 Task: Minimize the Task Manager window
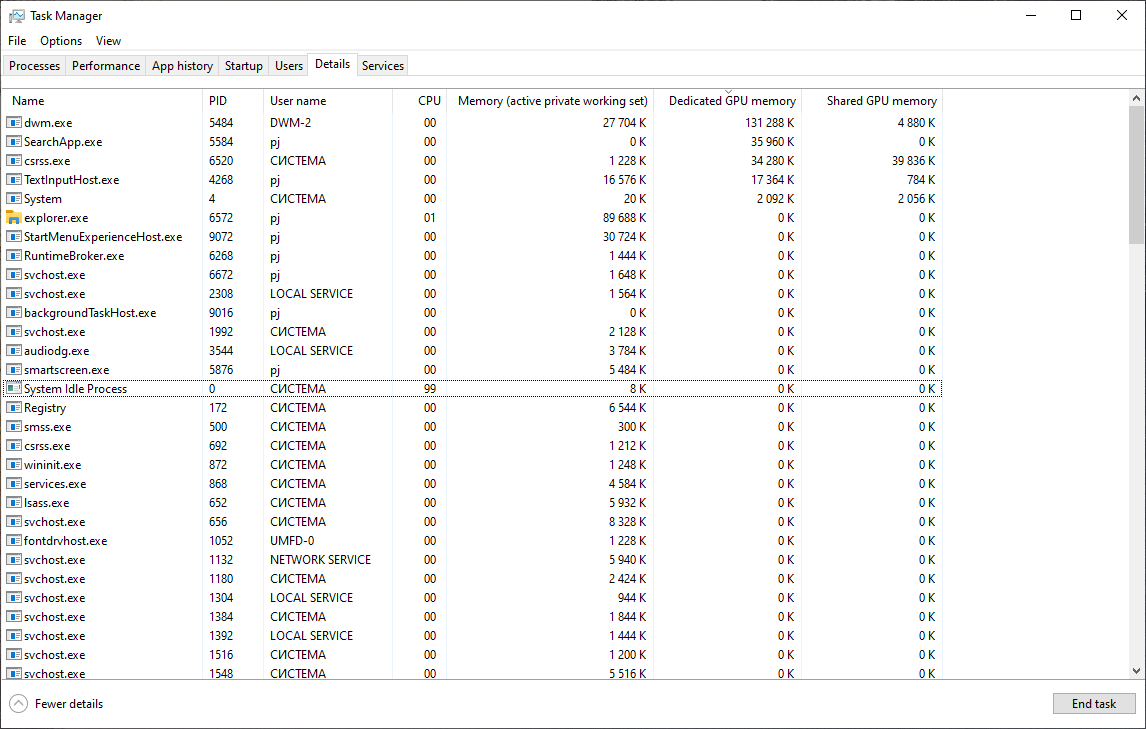(1031, 15)
